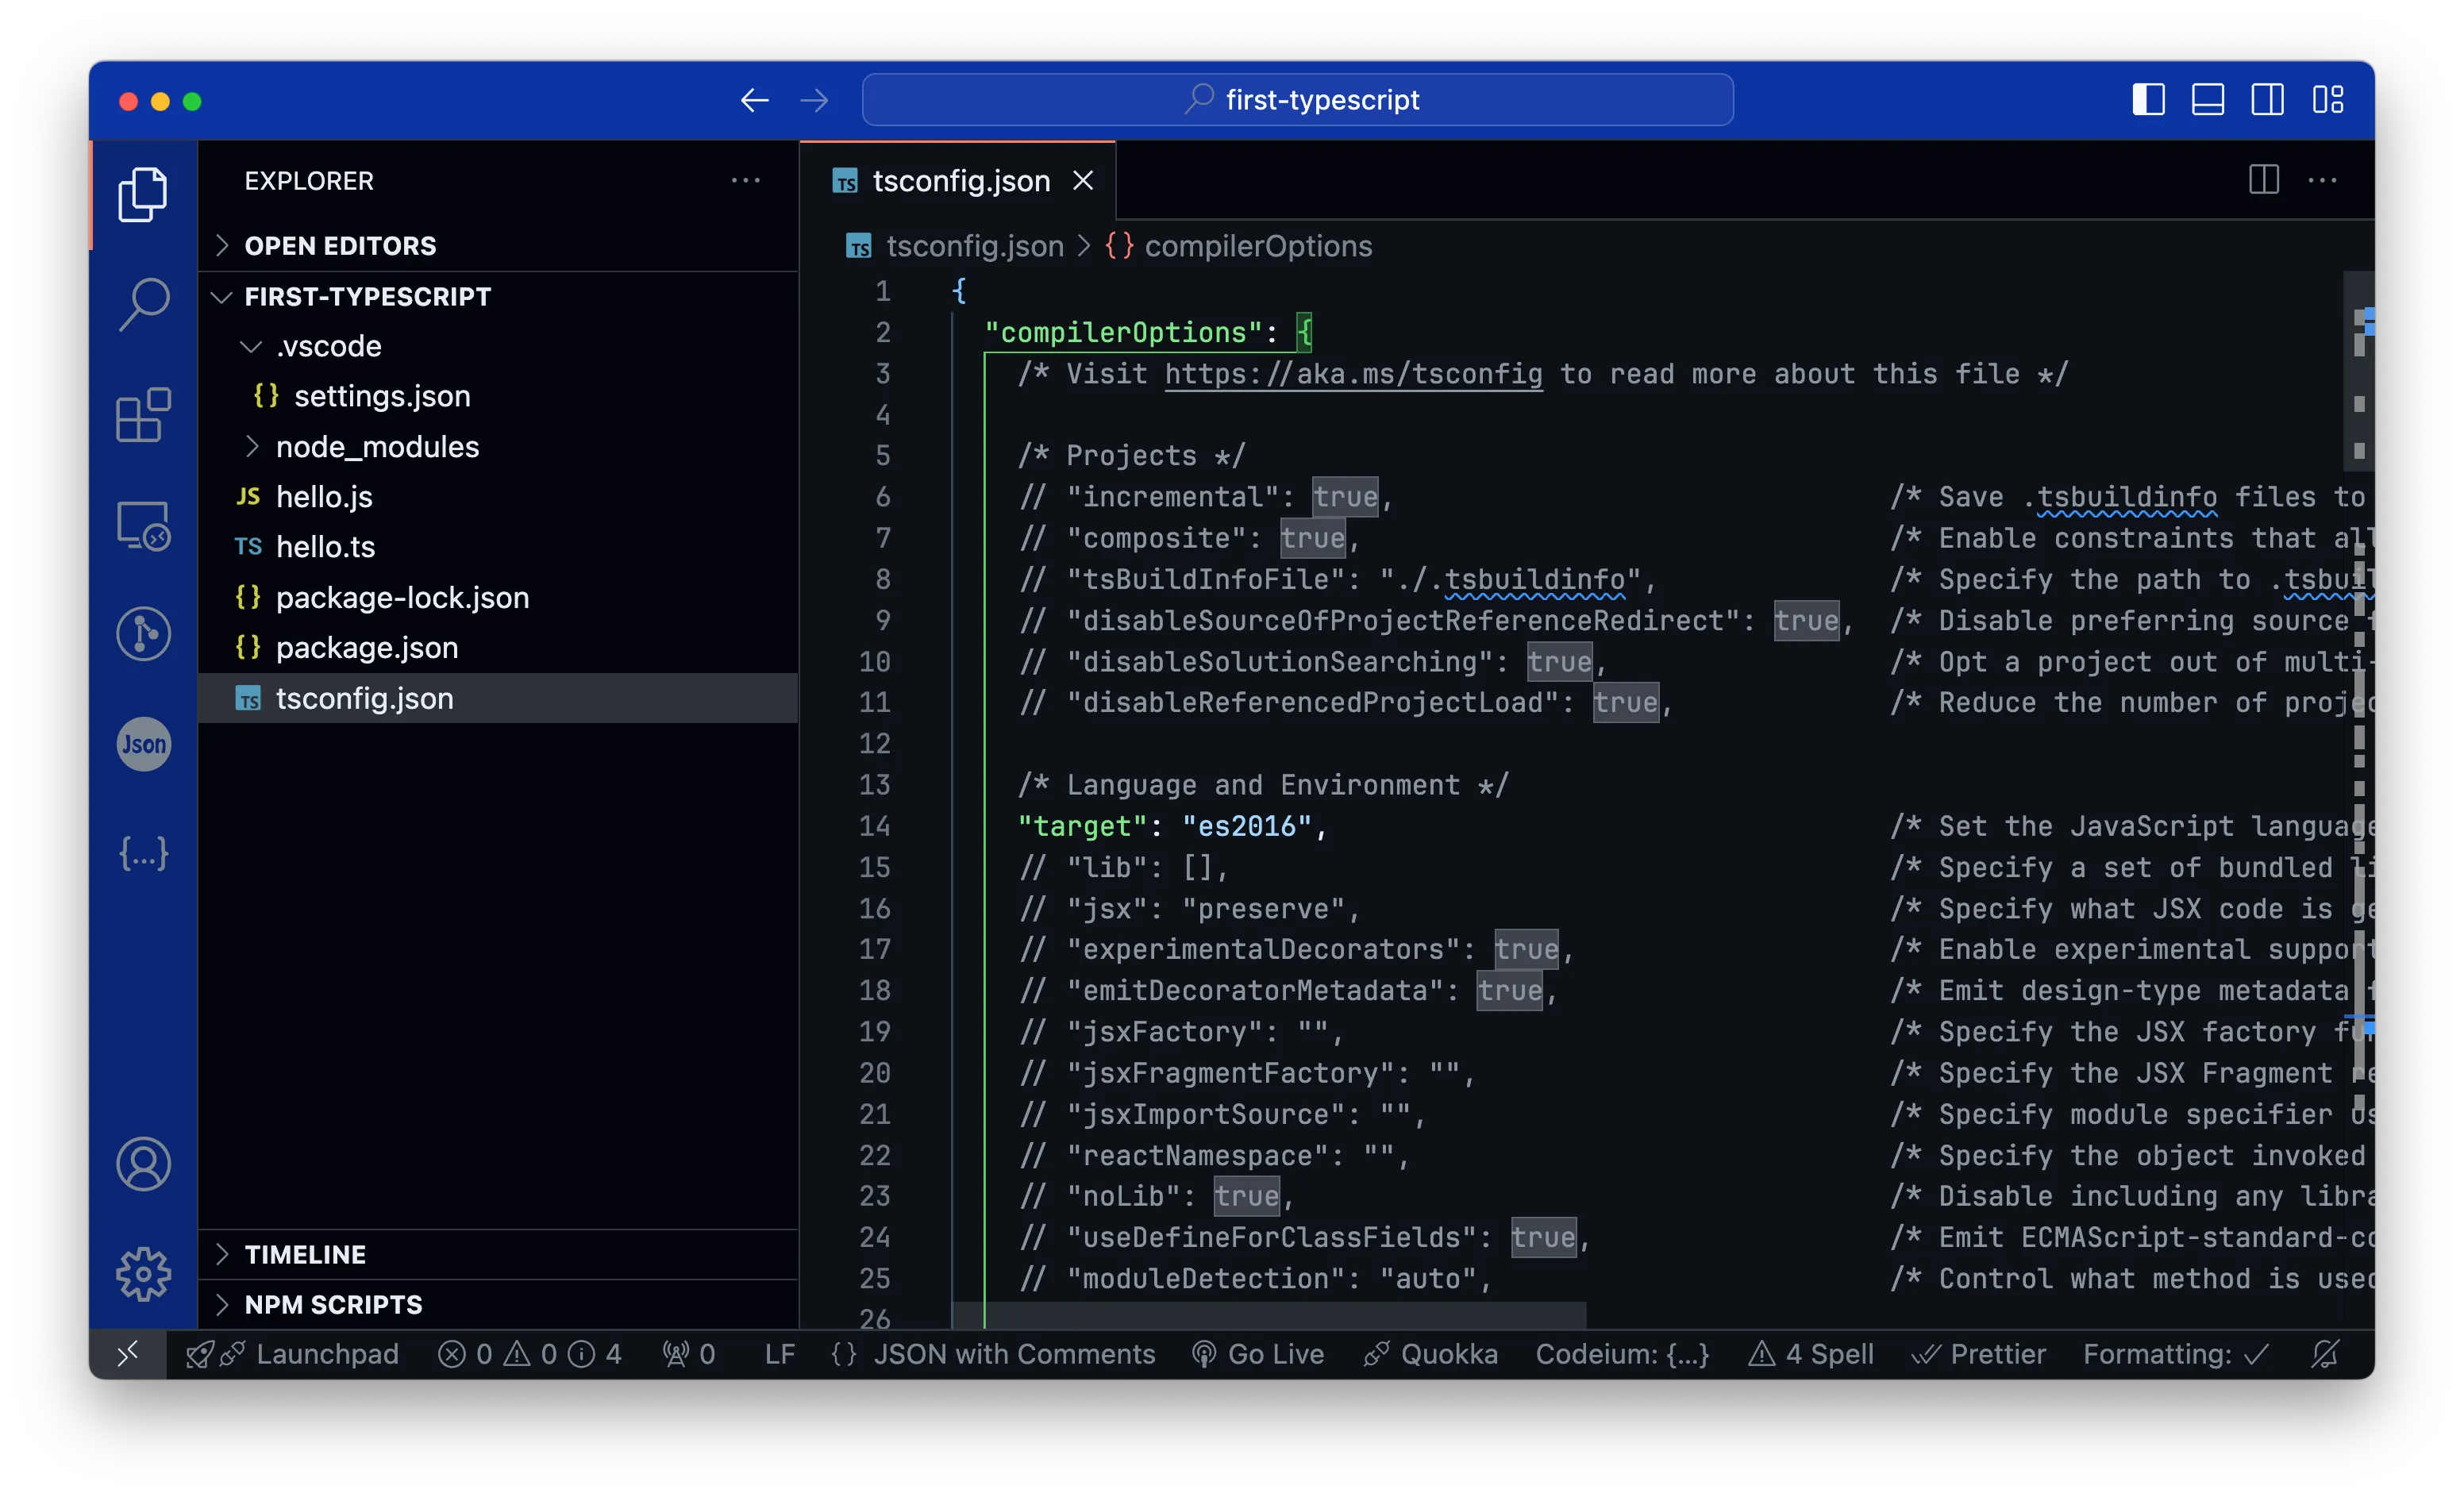Click the horizontal editor scrollbar
The height and width of the screenshot is (1497, 2464).
(x=1269, y=1315)
